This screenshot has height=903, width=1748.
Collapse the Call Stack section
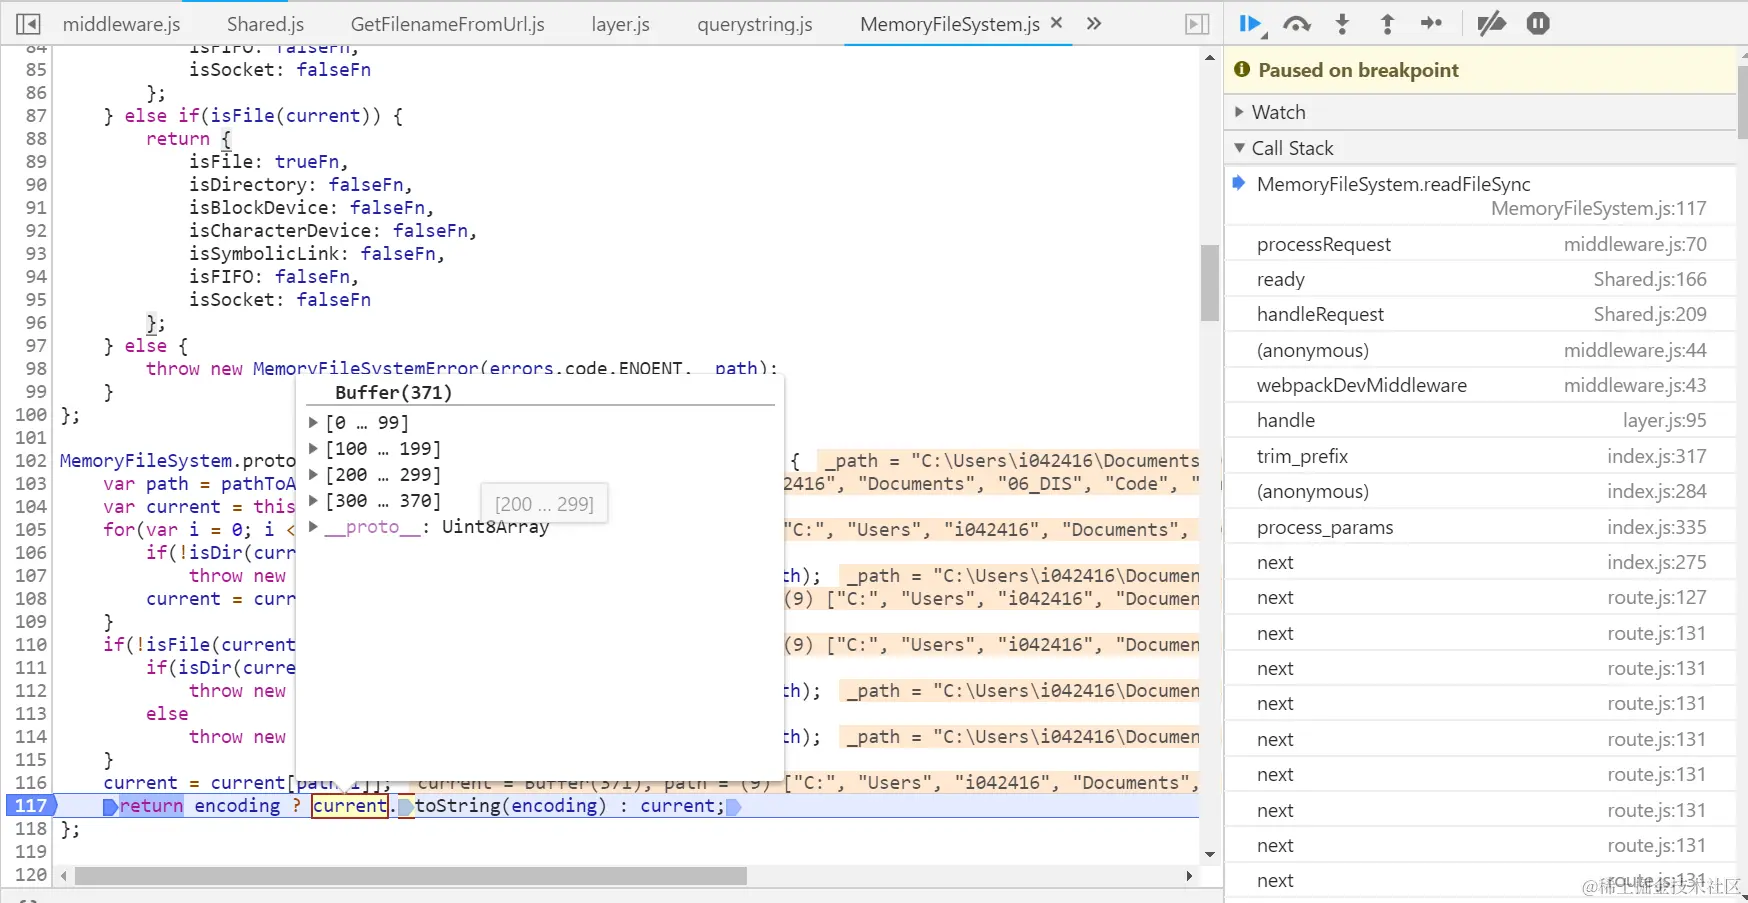click(x=1240, y=148)
